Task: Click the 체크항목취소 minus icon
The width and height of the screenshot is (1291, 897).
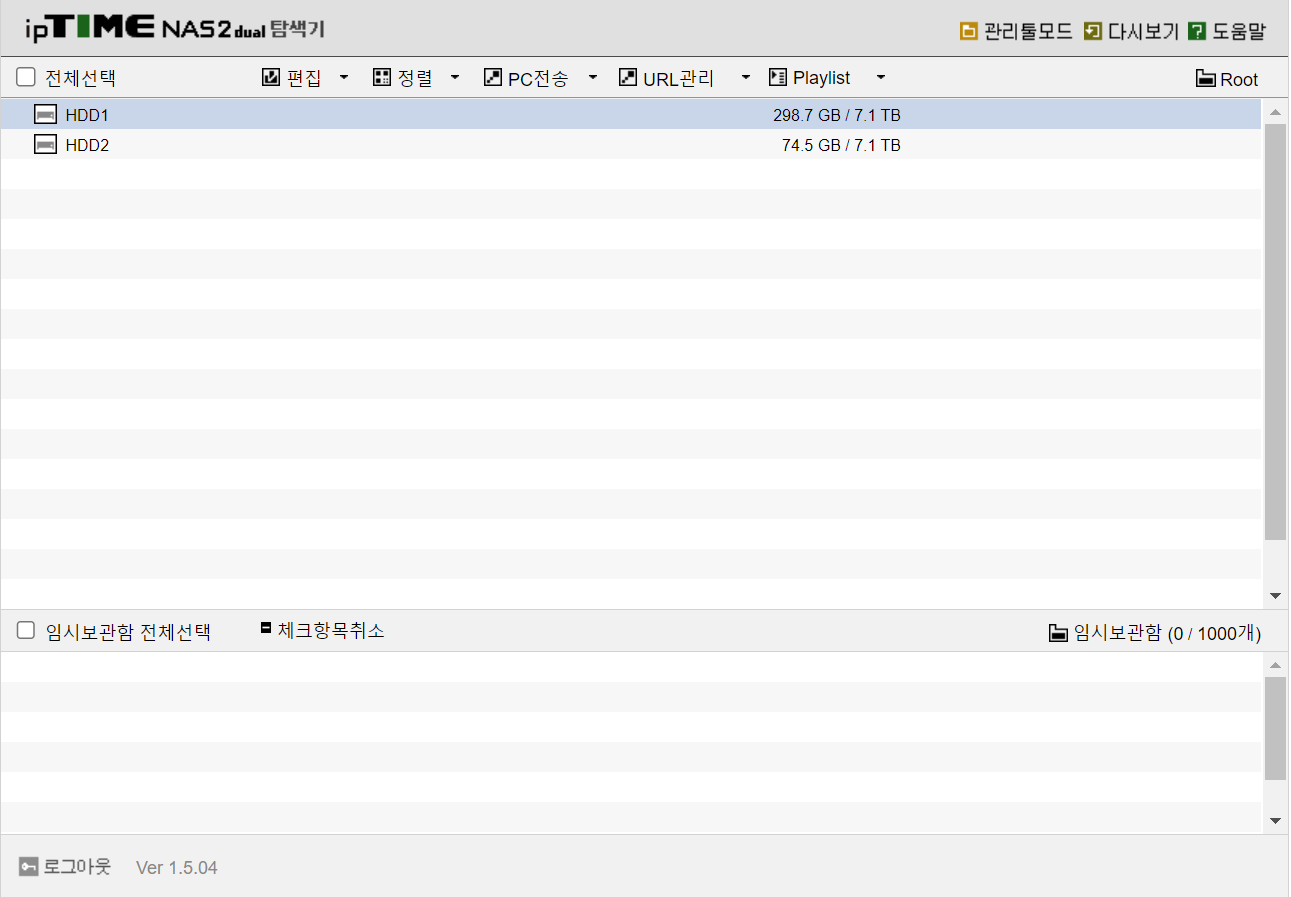Action: pyautogui.click(x=266, y=628)
